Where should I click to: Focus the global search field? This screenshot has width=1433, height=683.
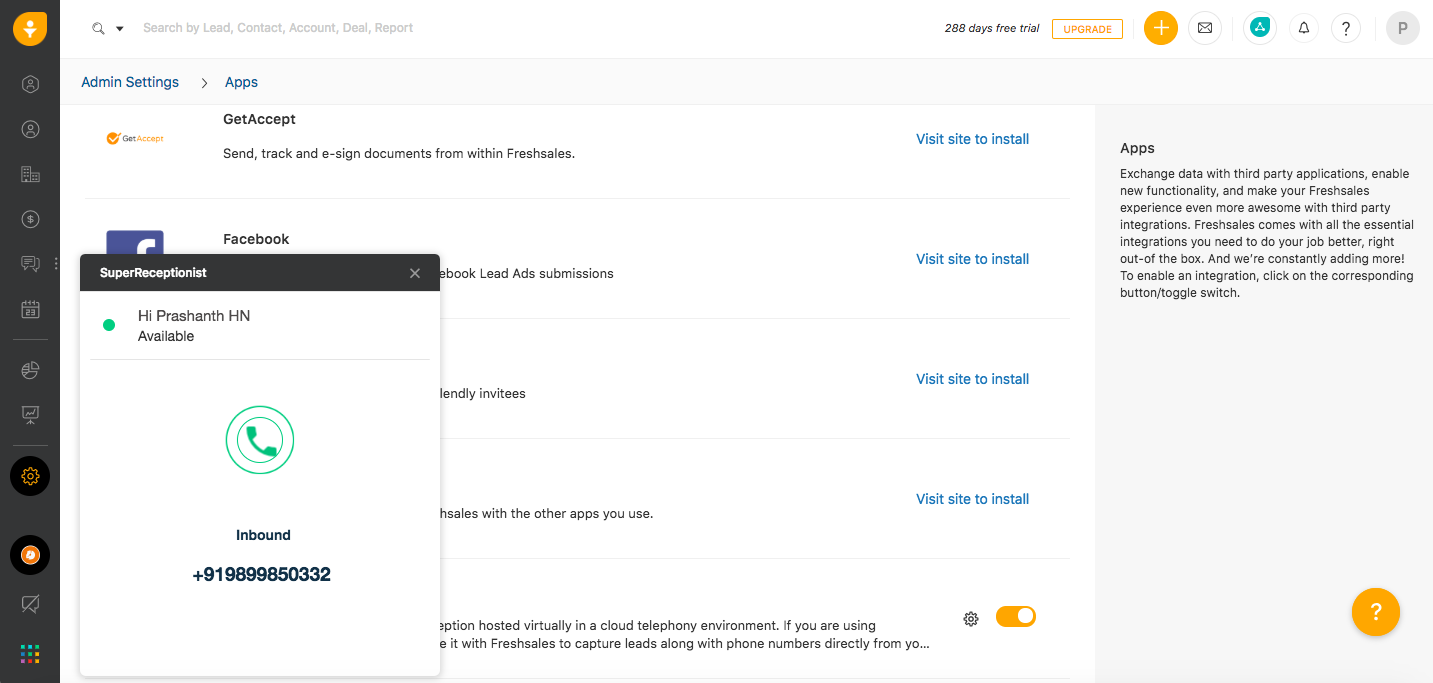point(278,28)
